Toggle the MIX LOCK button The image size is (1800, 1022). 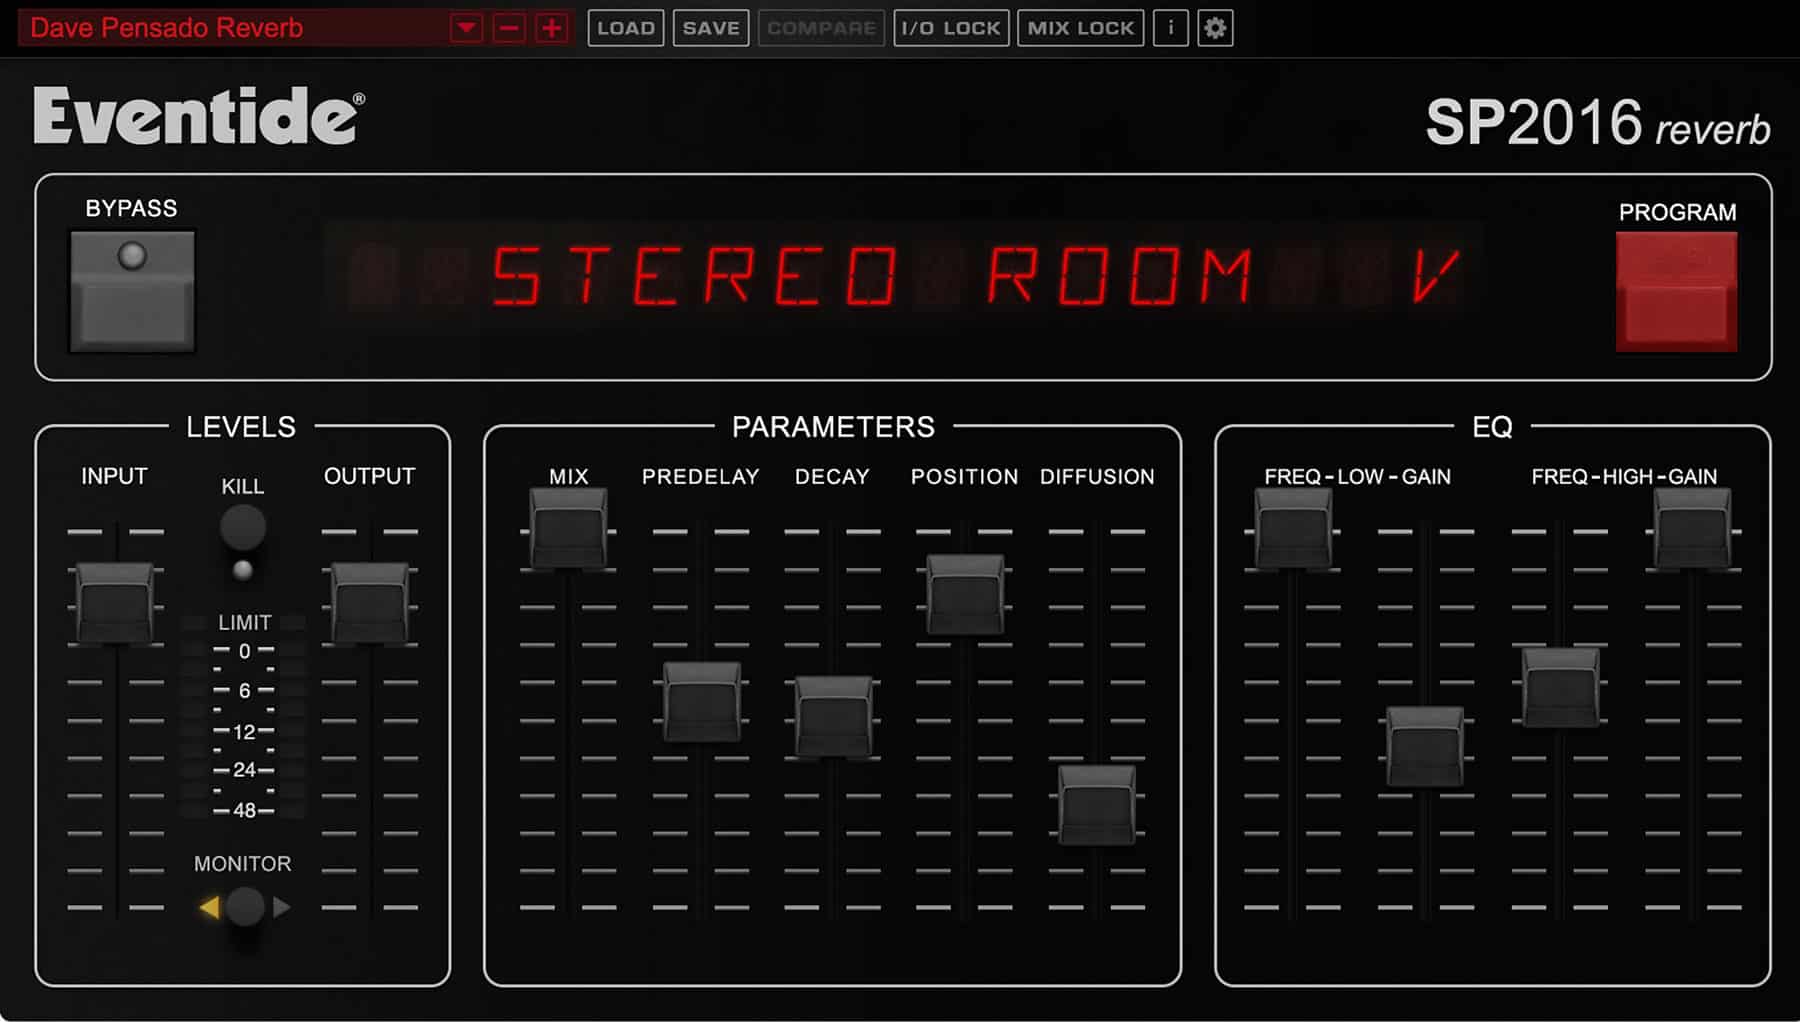[x=1081, y=28]
